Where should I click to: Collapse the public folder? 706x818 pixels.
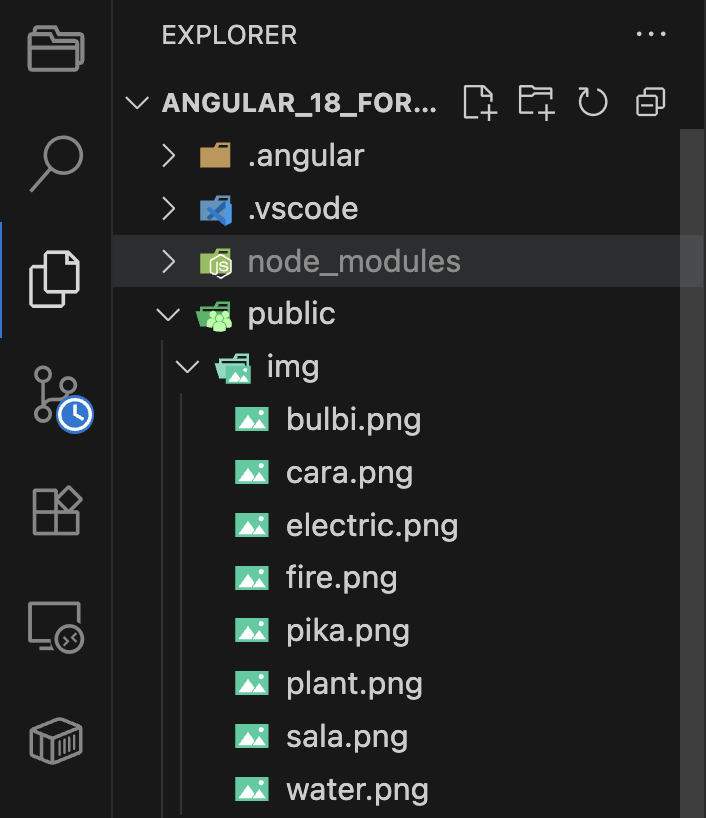point(291,315)
